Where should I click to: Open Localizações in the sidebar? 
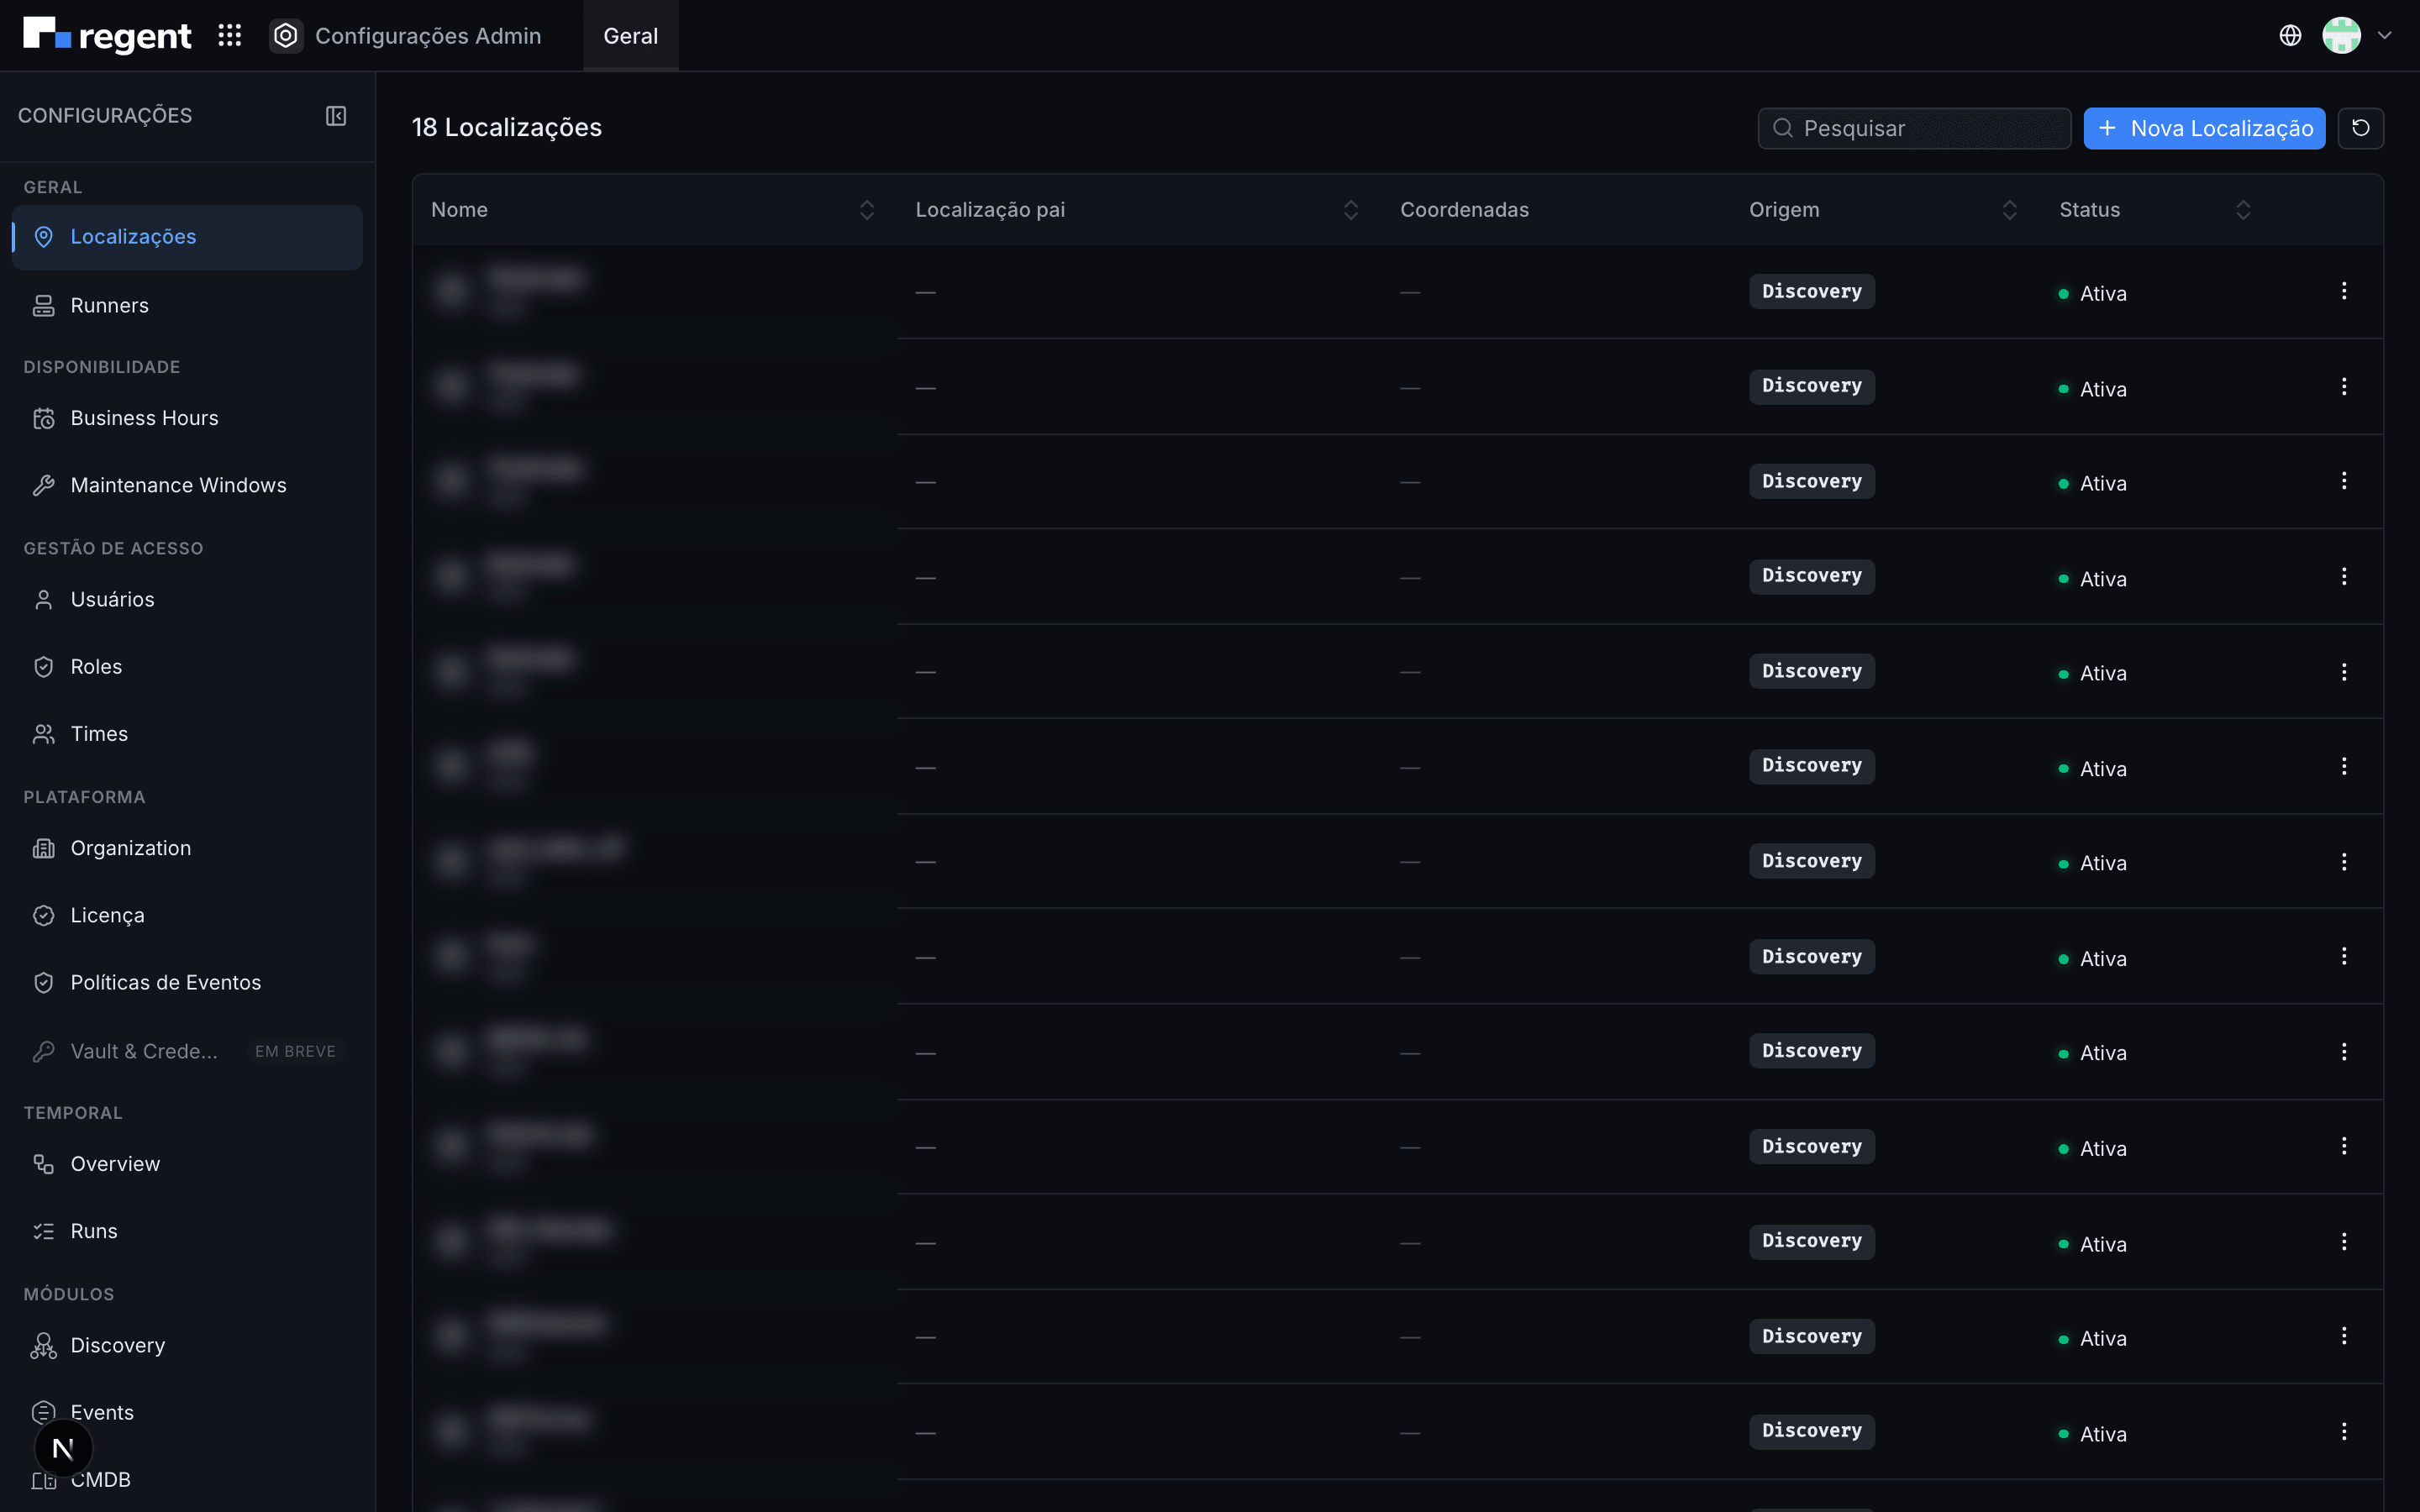pos(187,237)
